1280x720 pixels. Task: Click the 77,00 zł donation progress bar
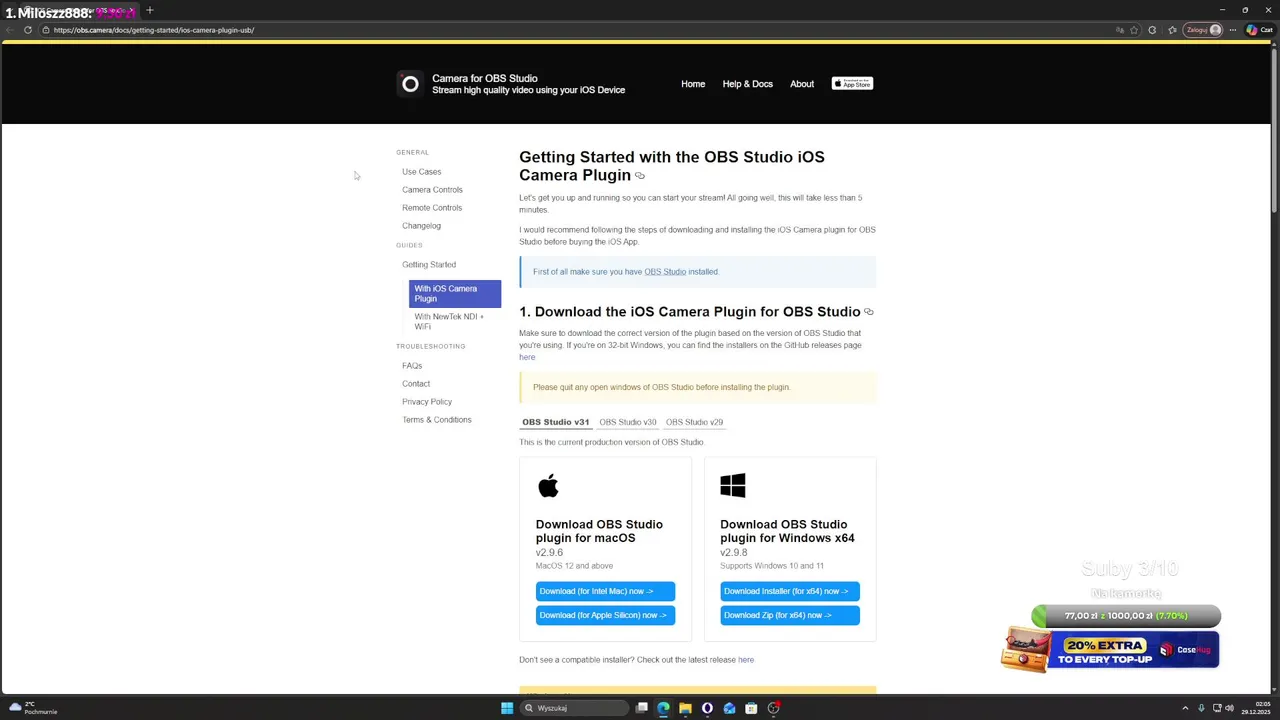(x=1126, y=616)
